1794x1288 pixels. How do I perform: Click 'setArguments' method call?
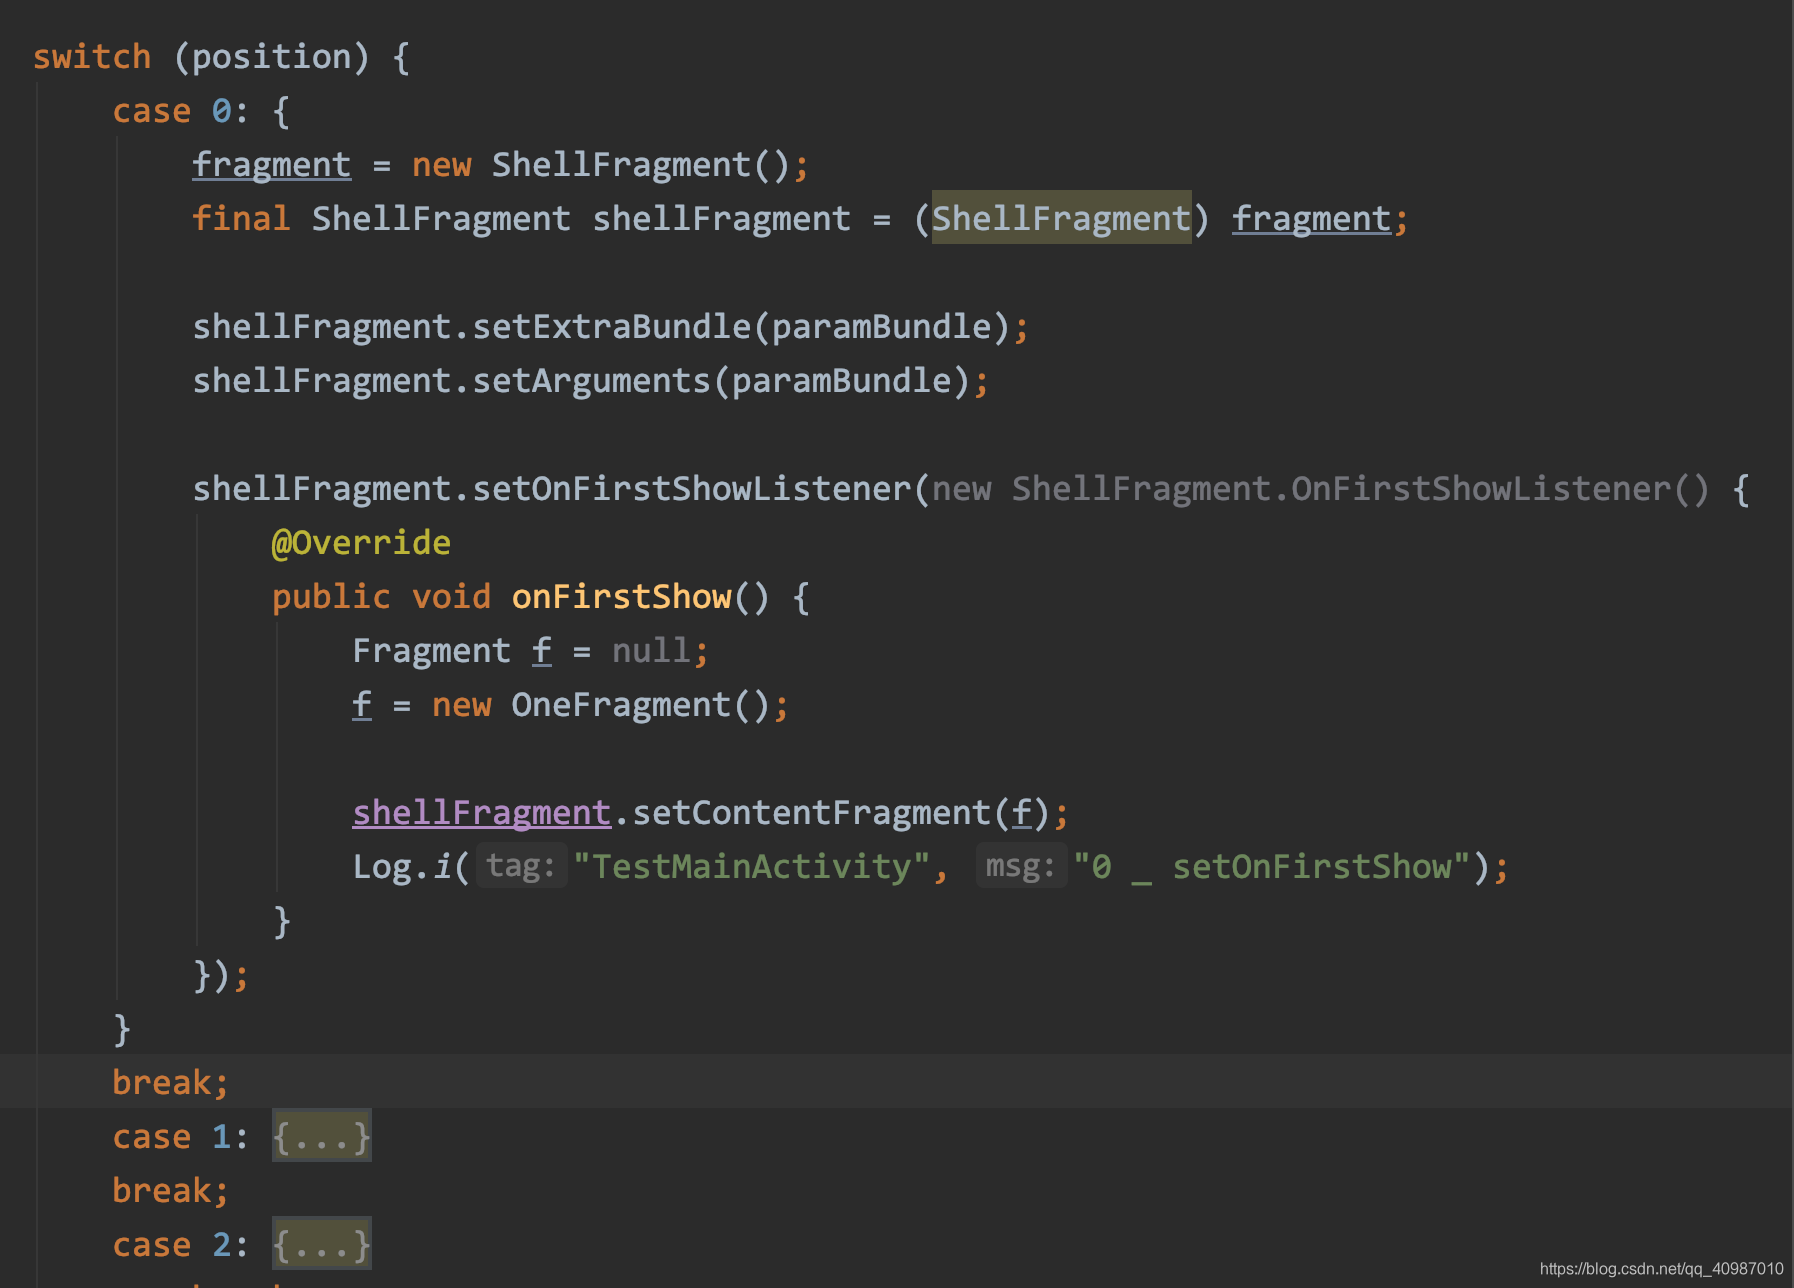coord(591,380)
